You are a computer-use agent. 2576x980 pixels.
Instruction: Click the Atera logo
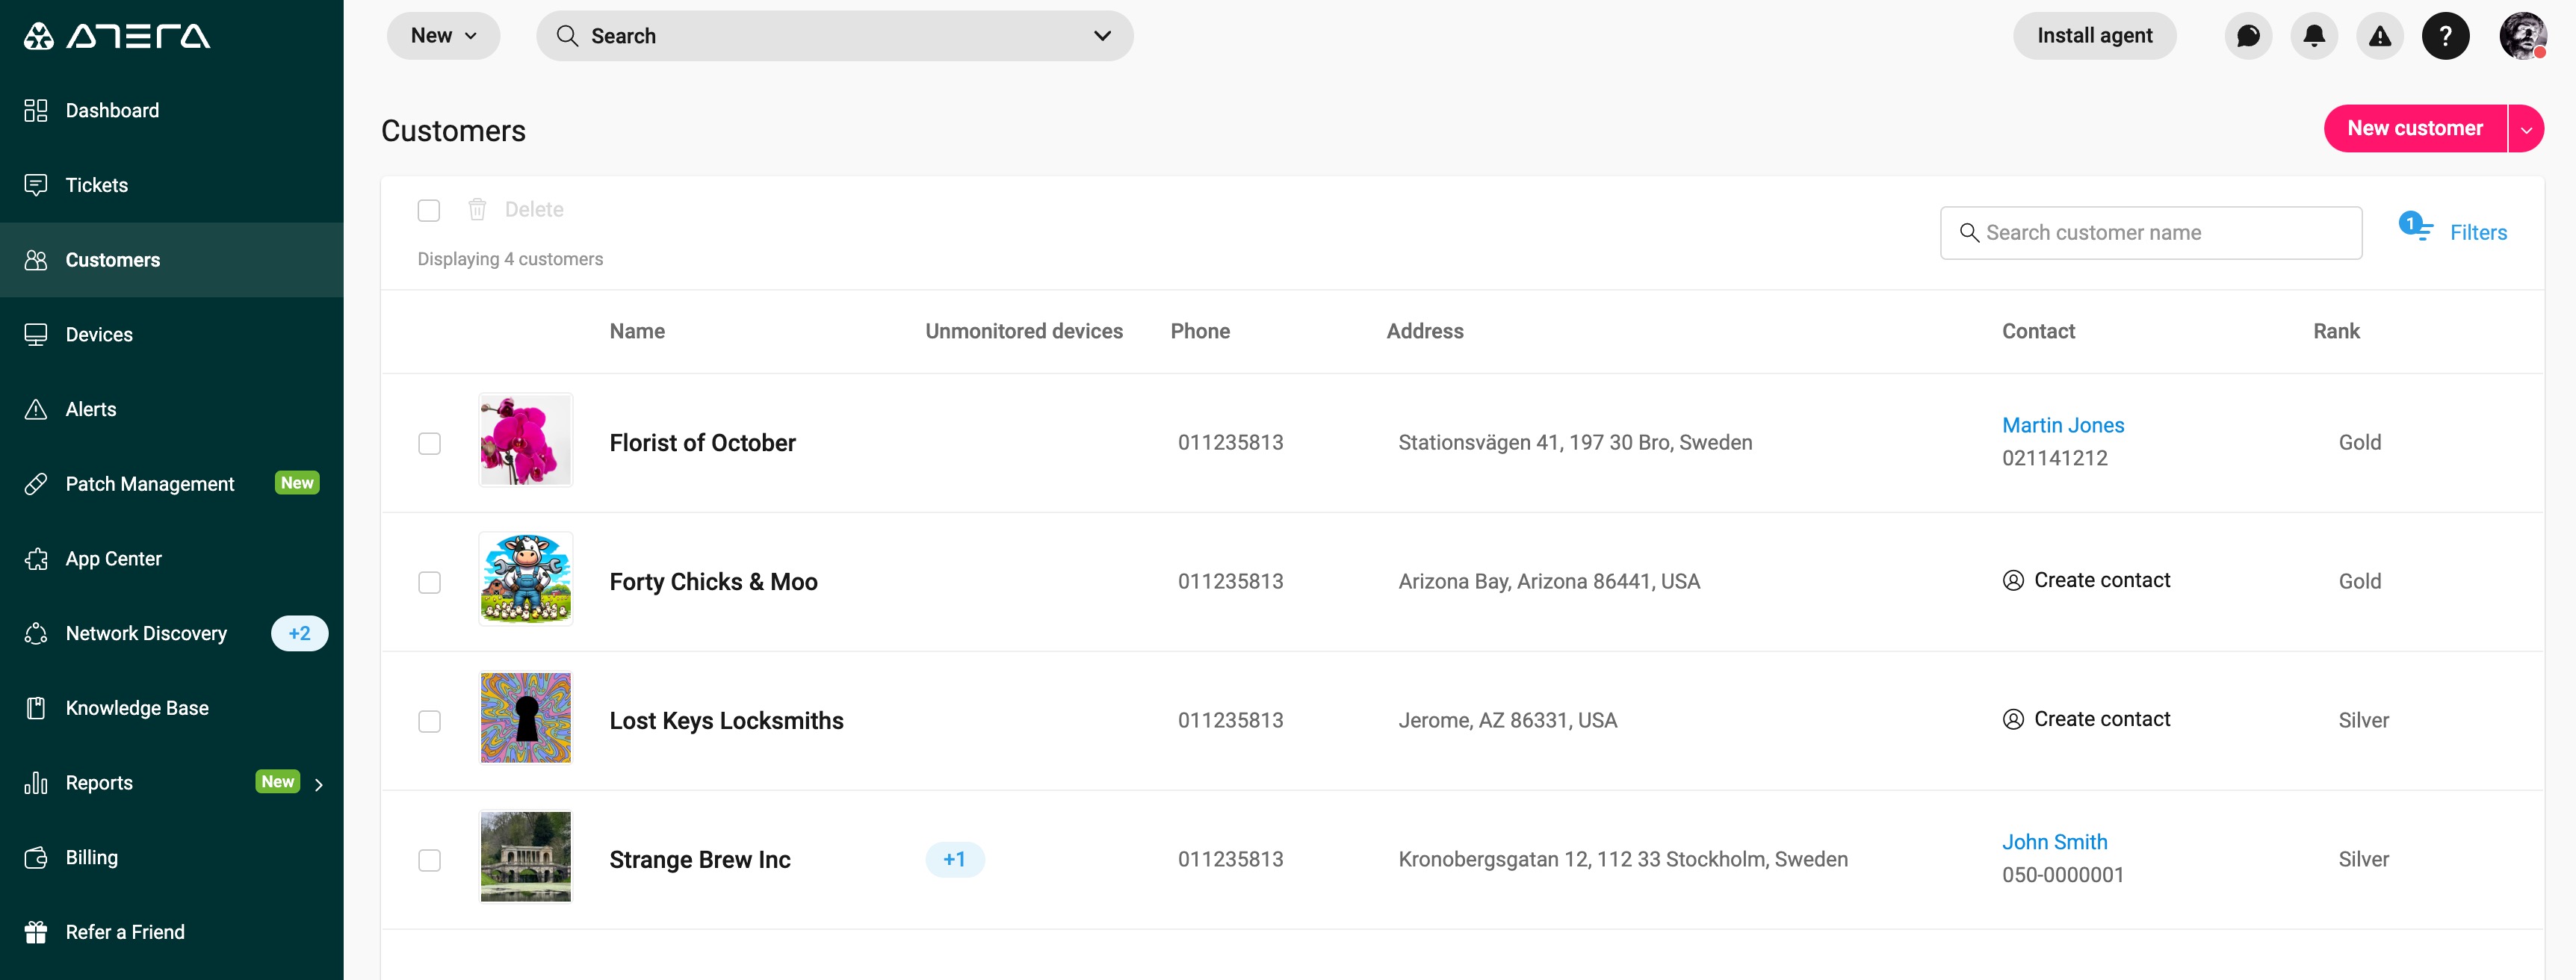(117, 36)
